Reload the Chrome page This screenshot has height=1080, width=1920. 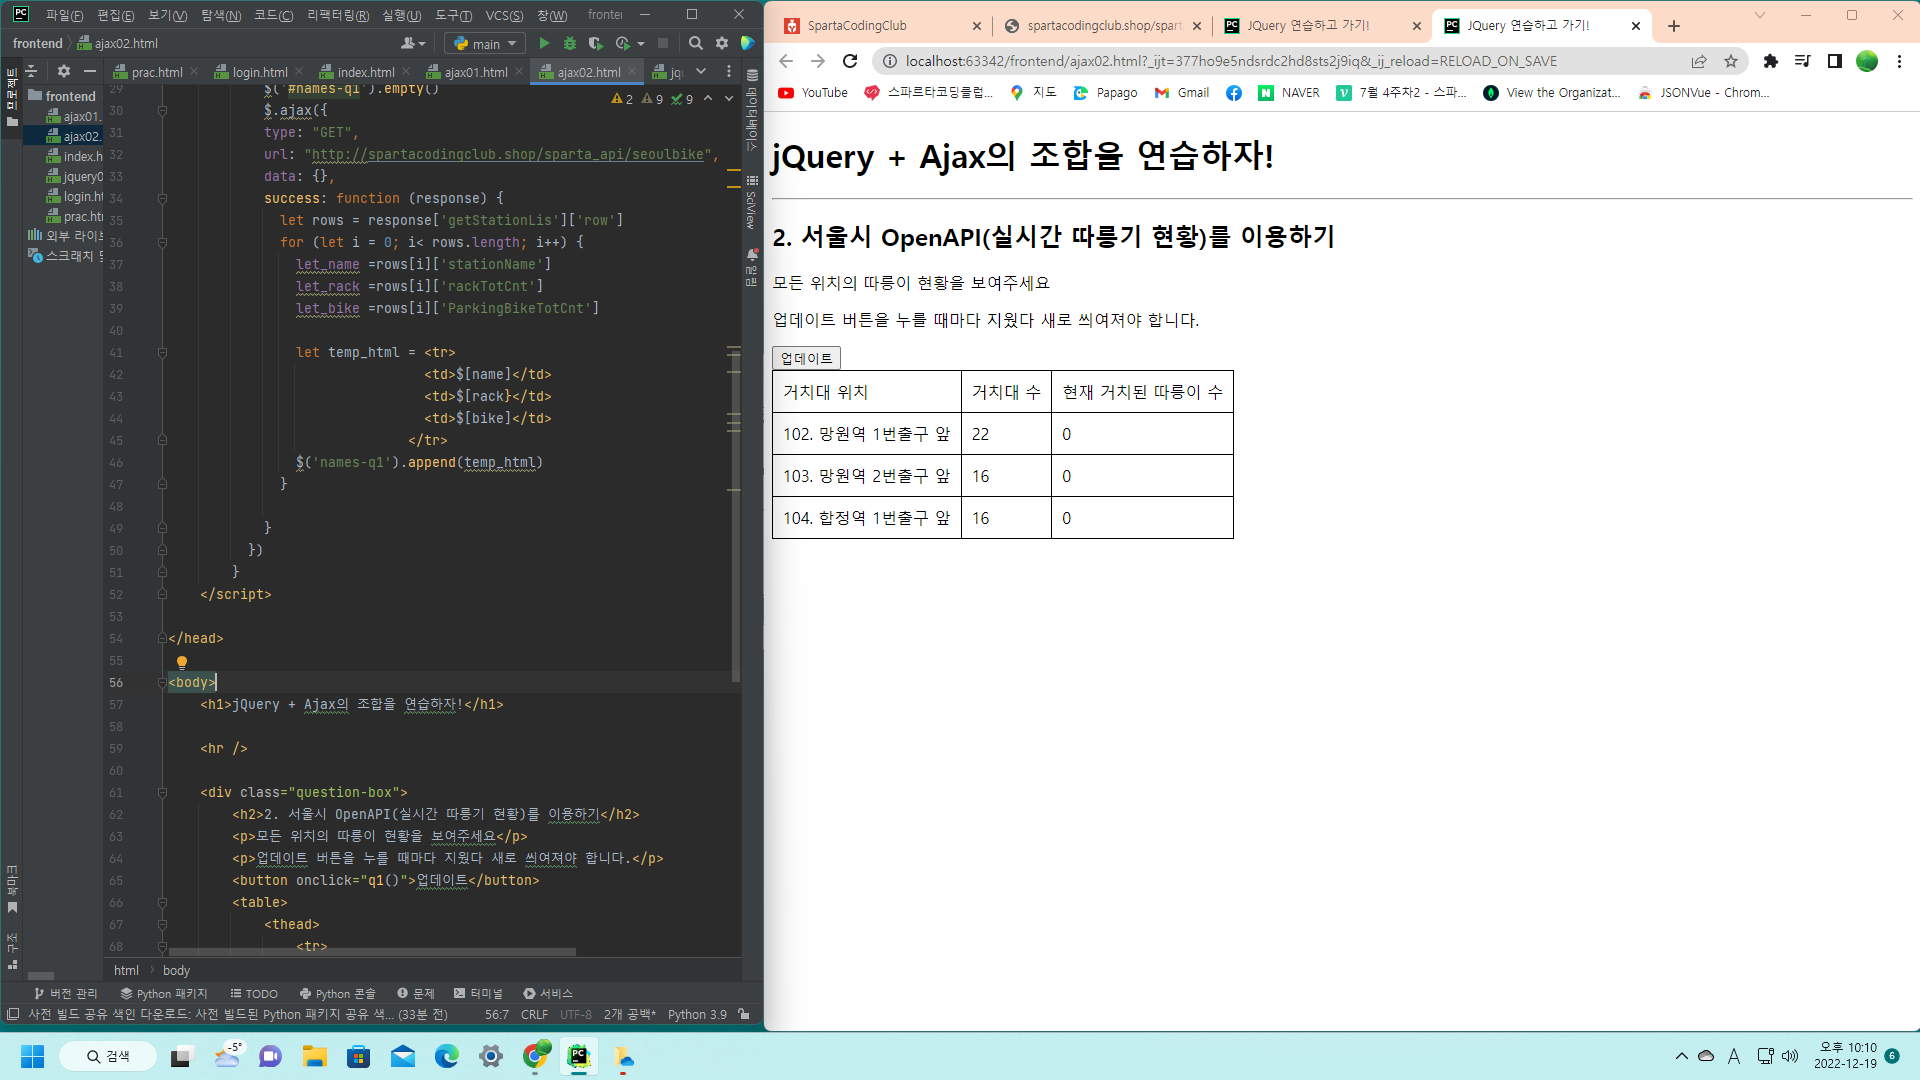point(850,61)
